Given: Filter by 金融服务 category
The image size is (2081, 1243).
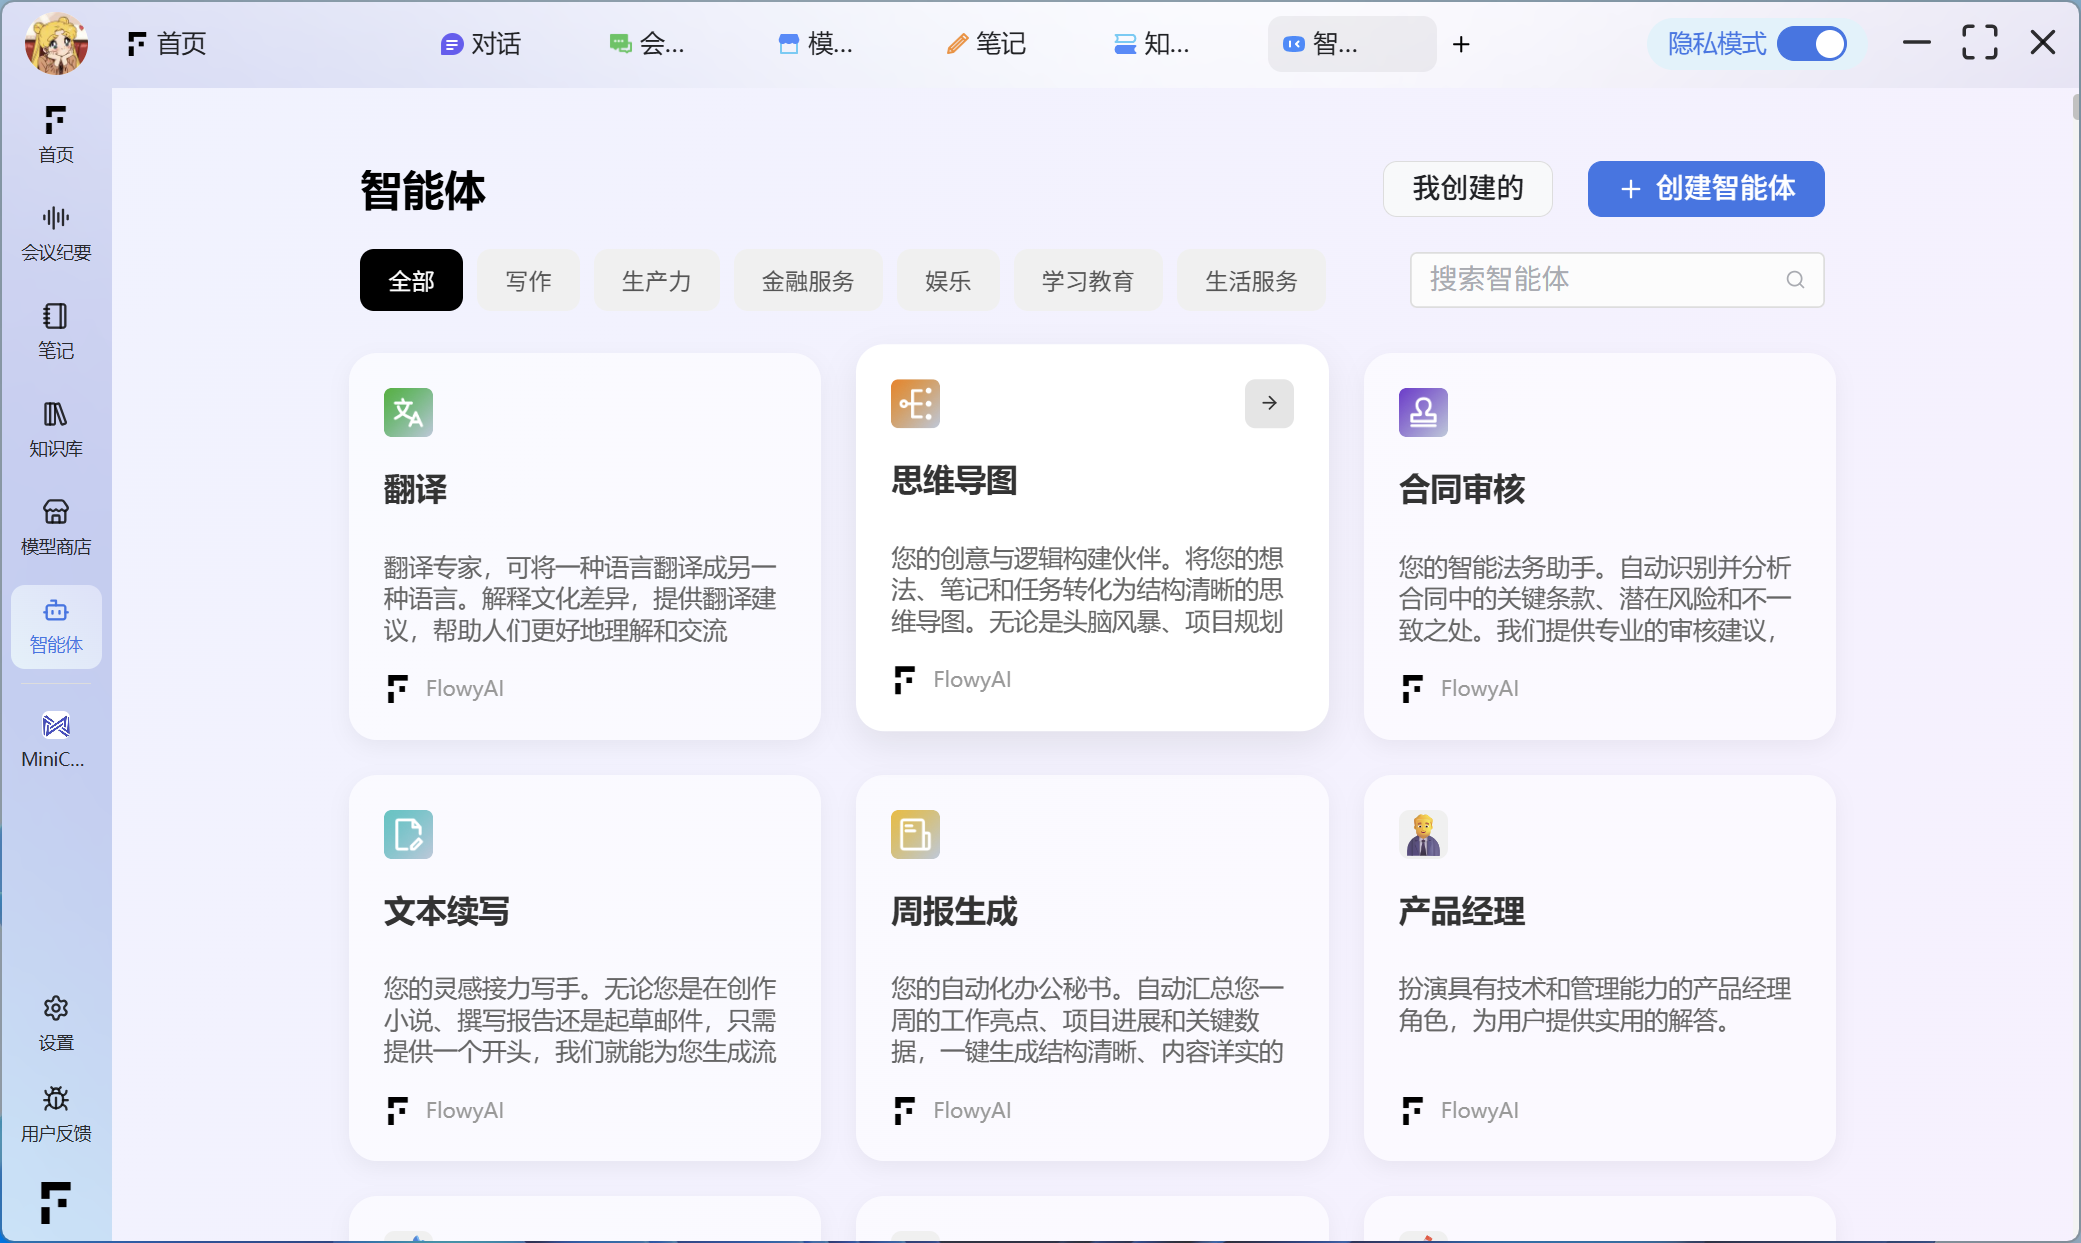Looking at the screenshot, I should 808,281.
